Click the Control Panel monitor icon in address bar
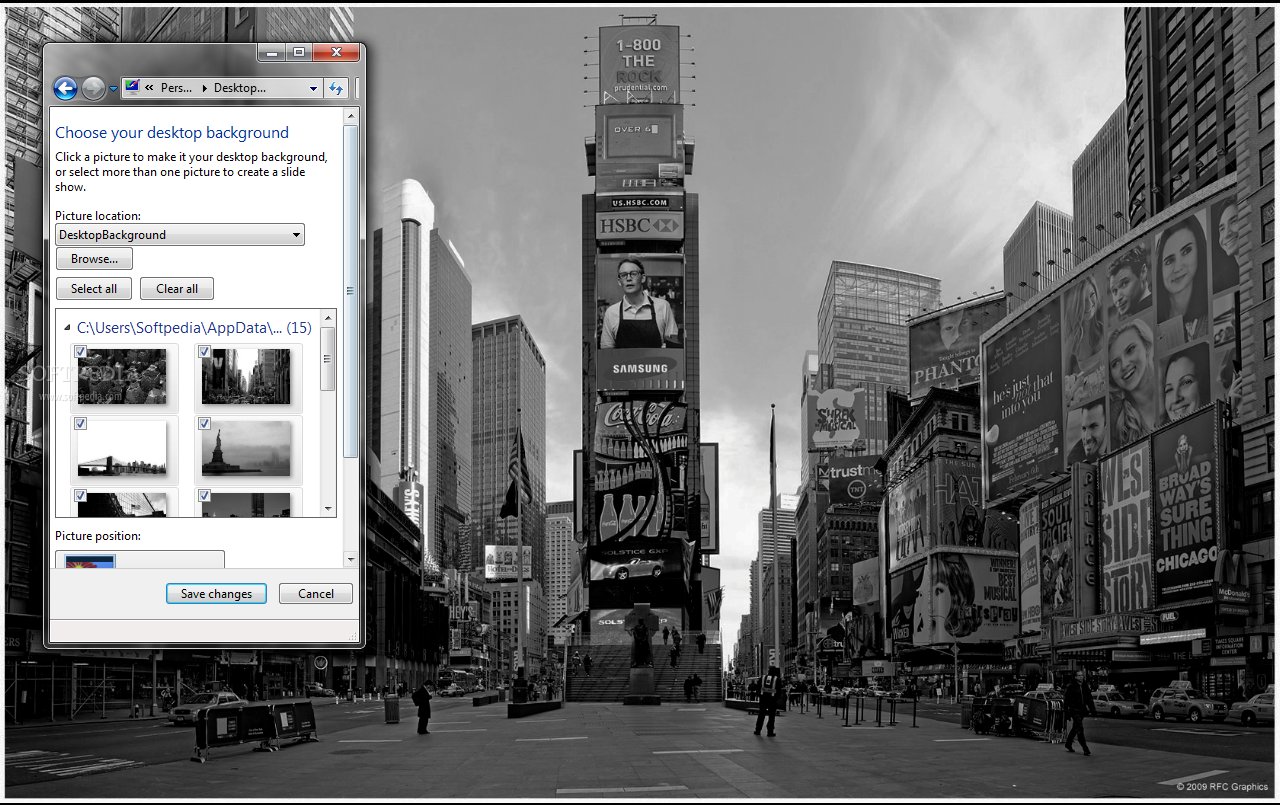Viewport: 1280px width, 805px height. click(x=132, y=87)
